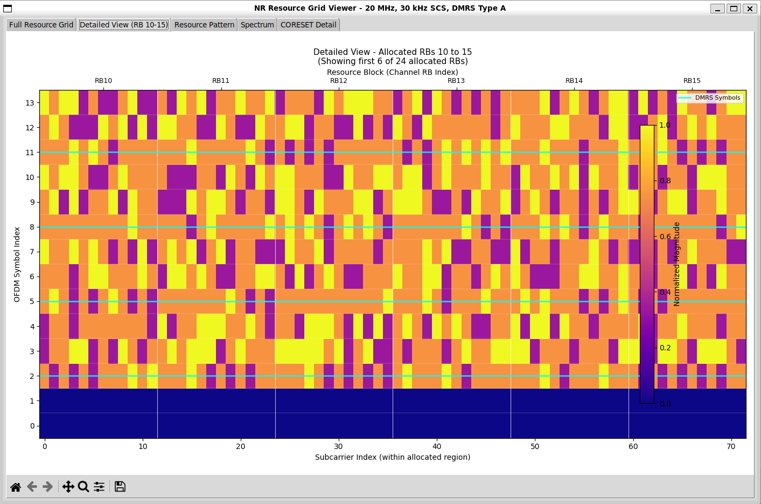Open the Resource Pattern tab
Image resolution: width=761 pixels, height=504 pixels.
tap(203, 24)
